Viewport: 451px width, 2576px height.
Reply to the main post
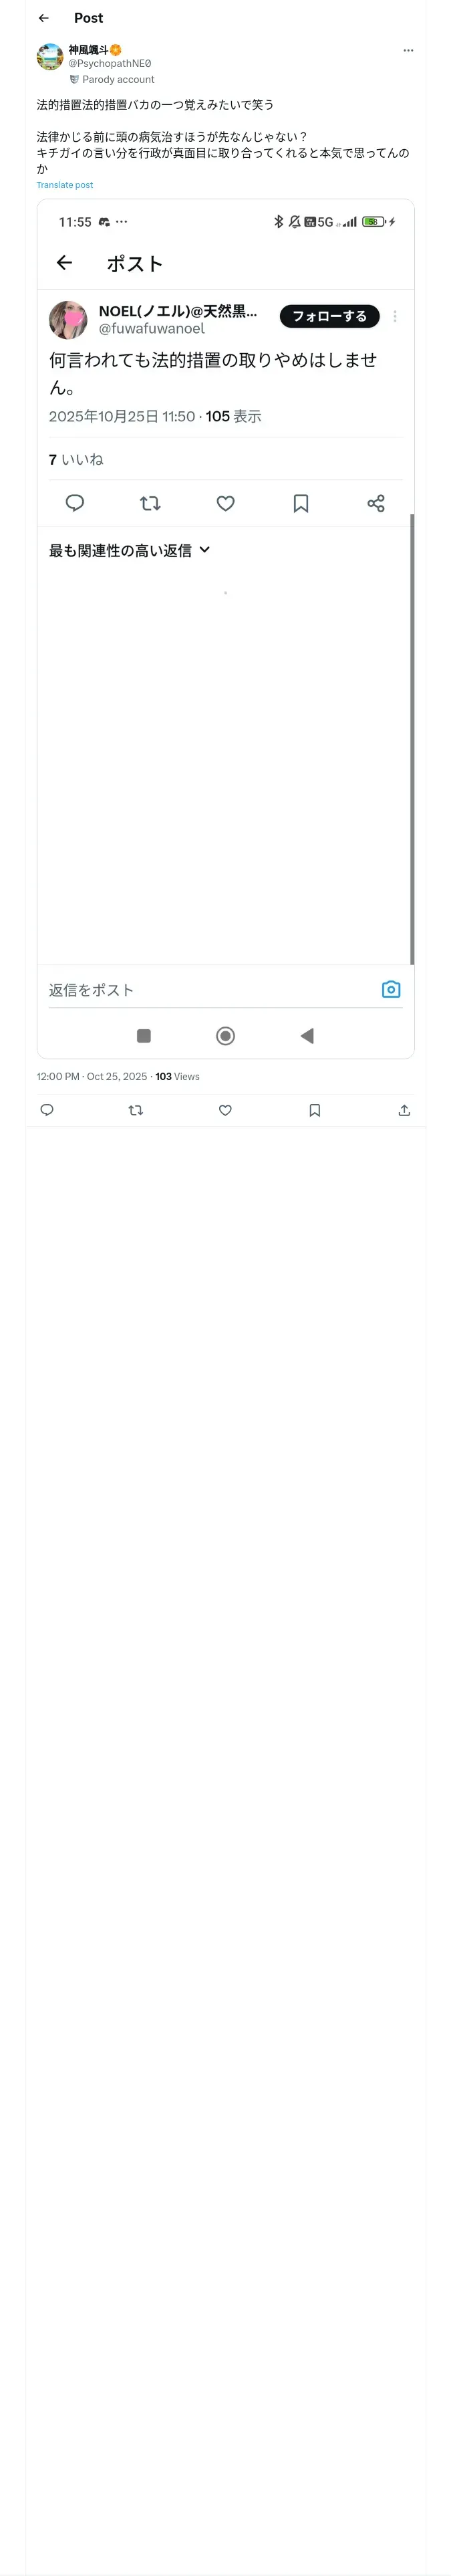(x=47, y=1110)
